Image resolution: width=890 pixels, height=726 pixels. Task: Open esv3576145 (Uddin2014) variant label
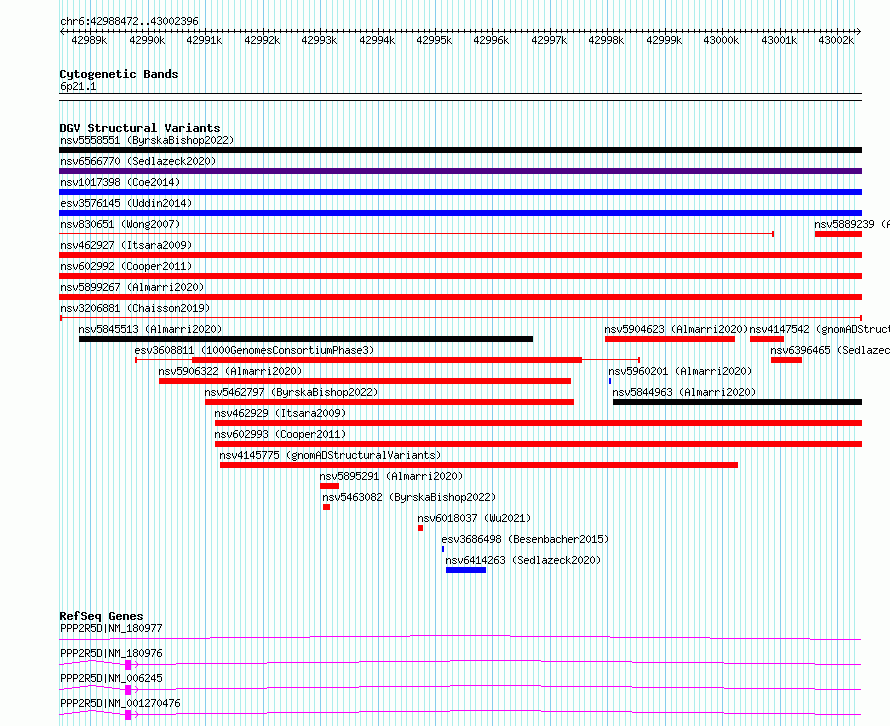coord(126,203)
